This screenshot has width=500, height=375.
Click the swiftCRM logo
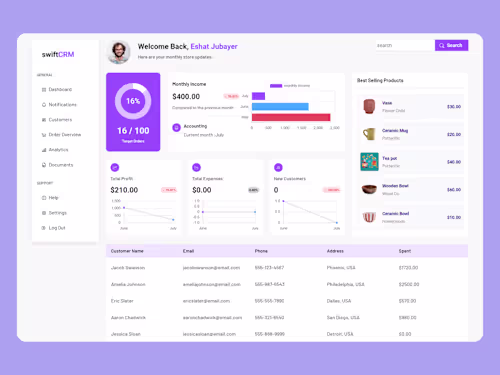click(58, 54)
